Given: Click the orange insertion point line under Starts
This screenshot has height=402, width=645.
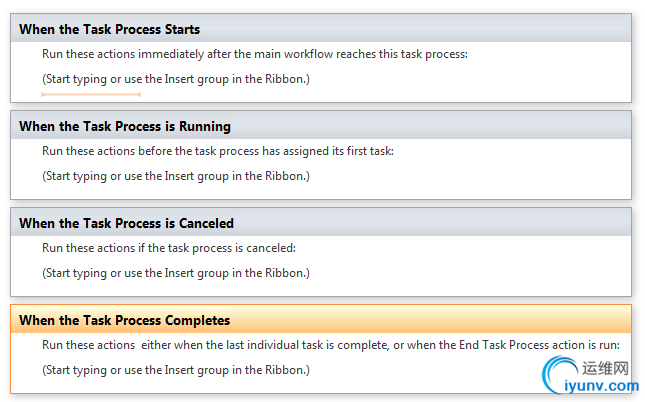Looking at the screenshot, I should click(91, 95).
